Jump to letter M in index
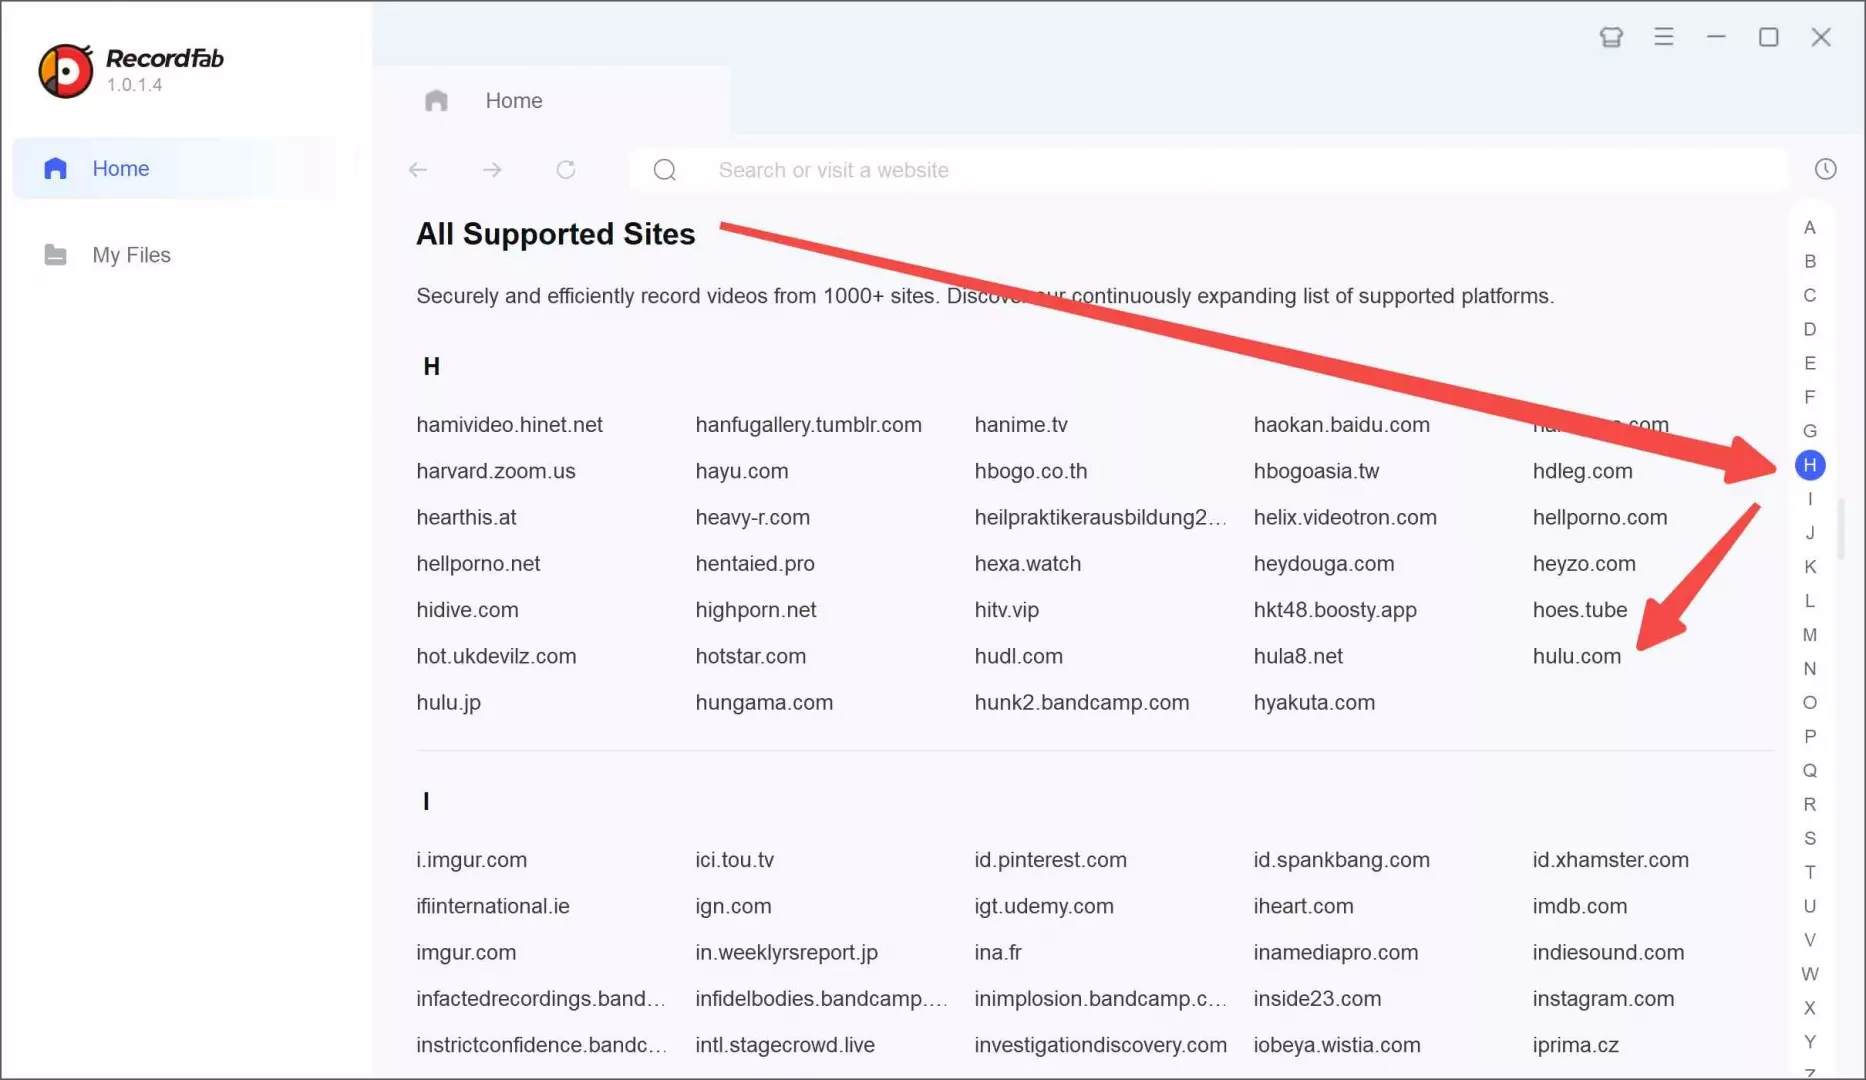Screen dimensions: 1866x1080 (1810, 635)
